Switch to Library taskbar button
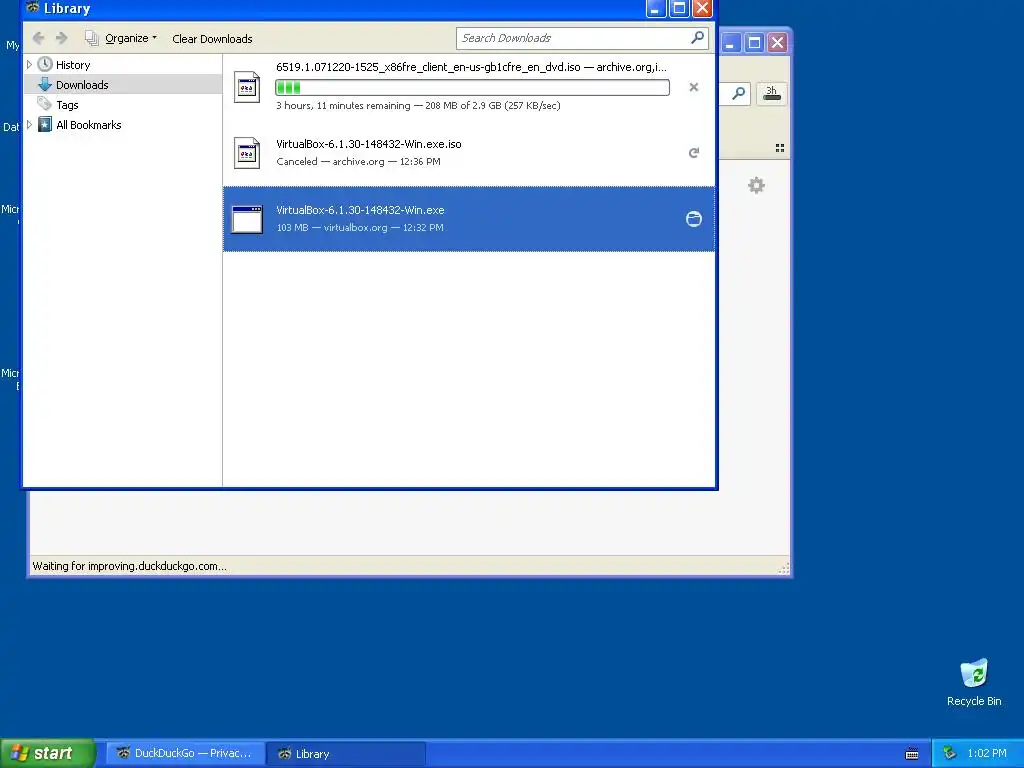The image size is (1024, 768). pos(346,754)
